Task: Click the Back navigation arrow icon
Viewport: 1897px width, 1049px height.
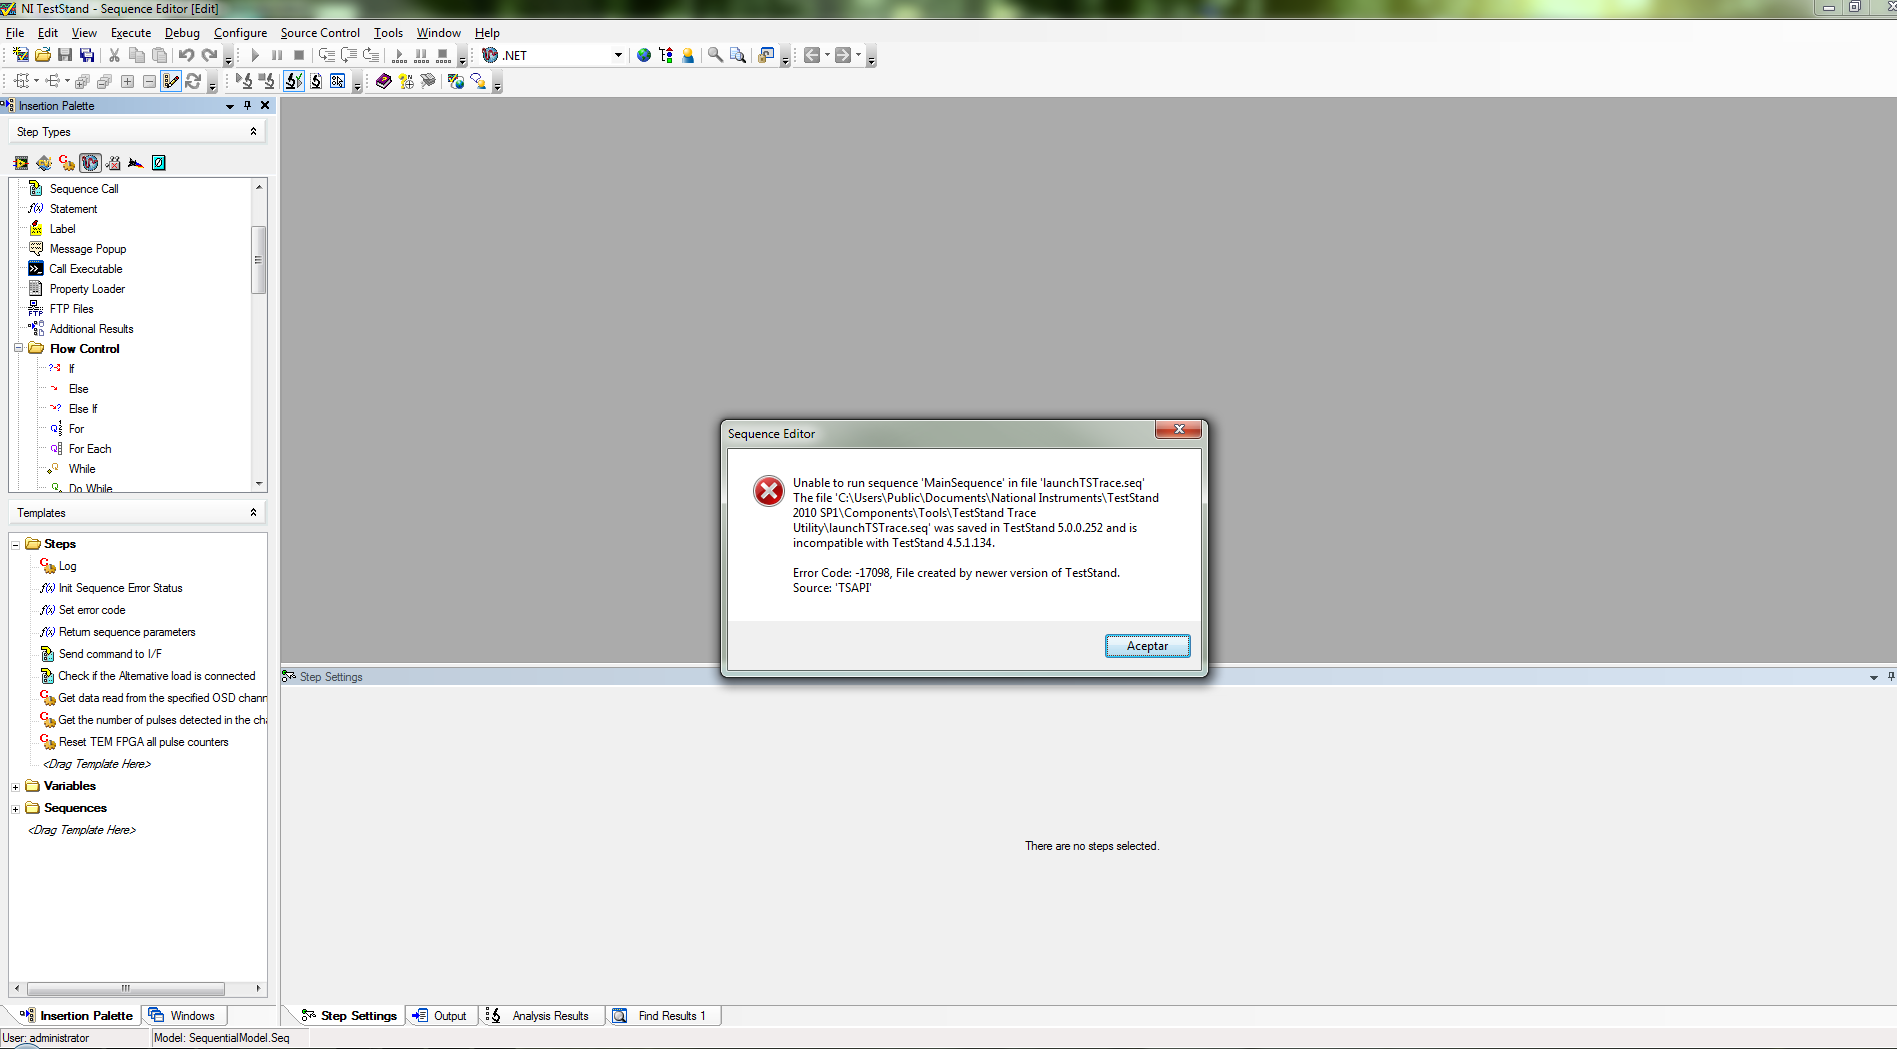Action: point(812,55)
